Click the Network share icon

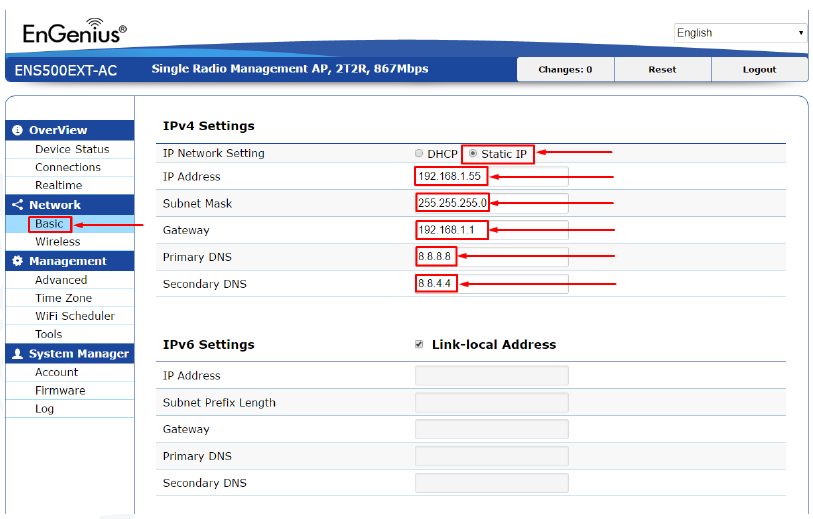[17, 205]
